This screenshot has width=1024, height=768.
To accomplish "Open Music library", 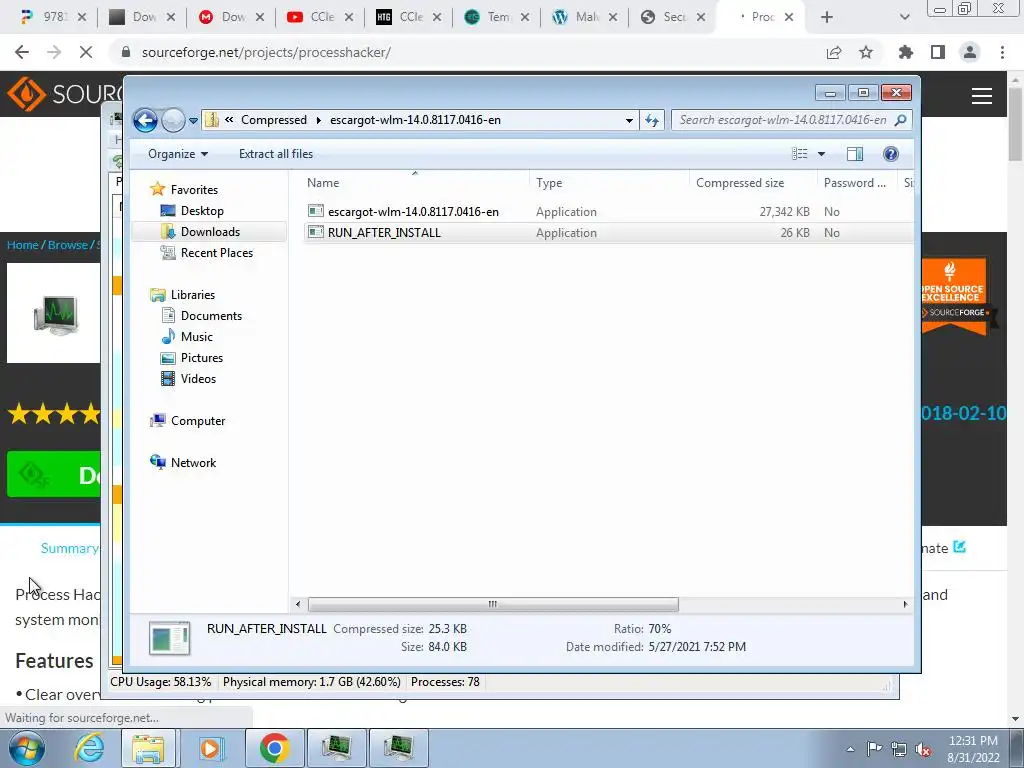I will pyautogui.click(x=197, y=336).
